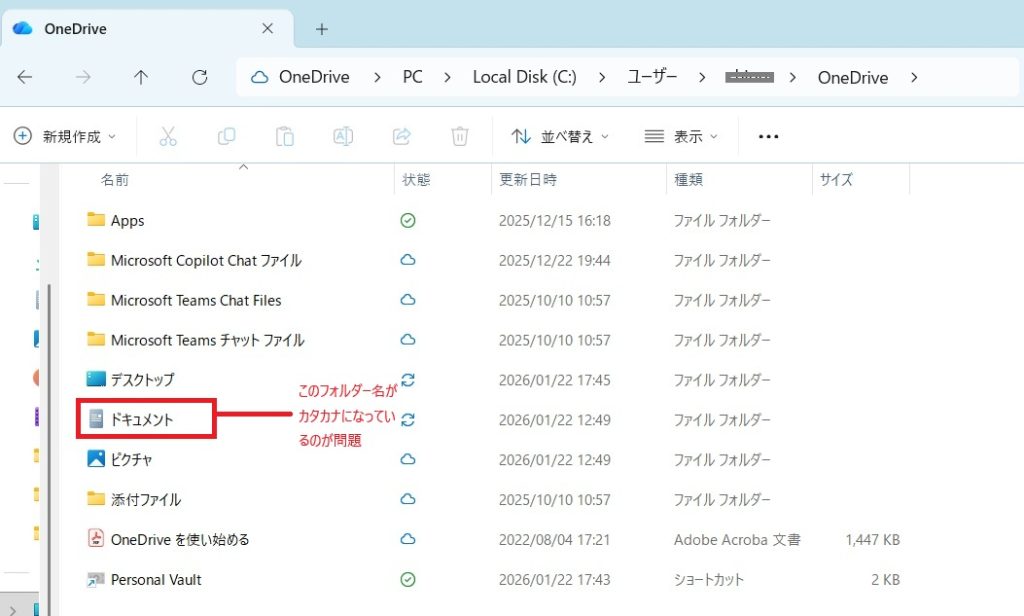
Task: Open a new tab with plus button
Action: click(321, 29)
